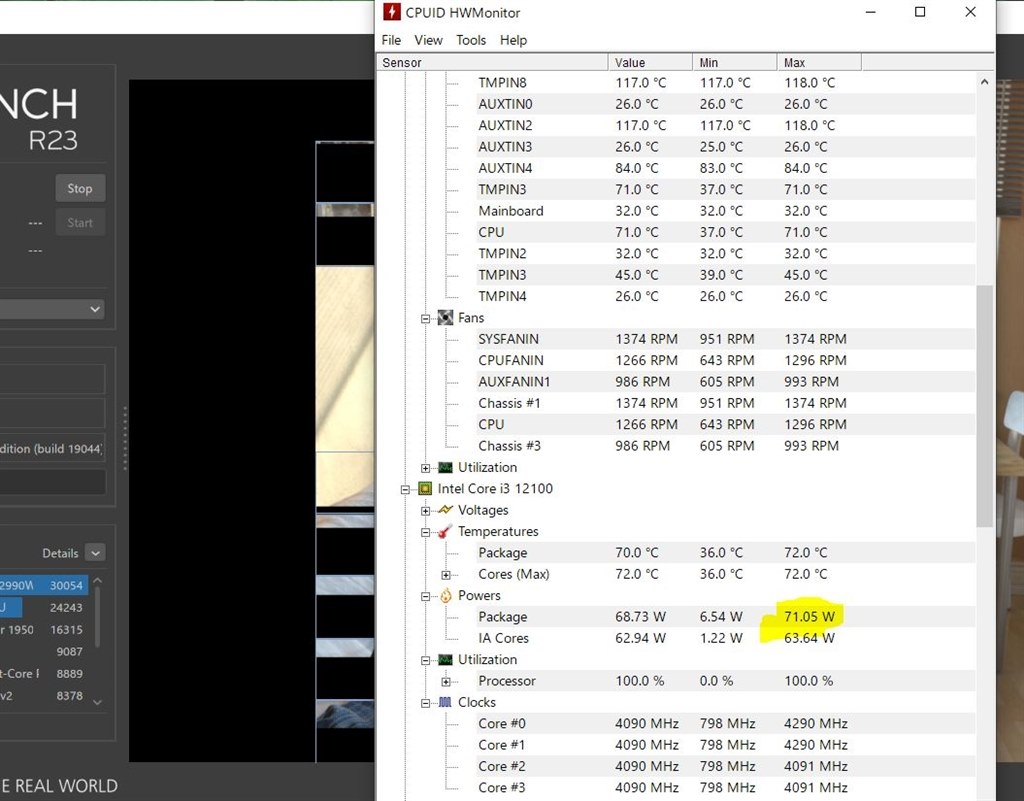
Task: Collapse the Powers node
Action: pyautogui.click(x=426, y=597)
